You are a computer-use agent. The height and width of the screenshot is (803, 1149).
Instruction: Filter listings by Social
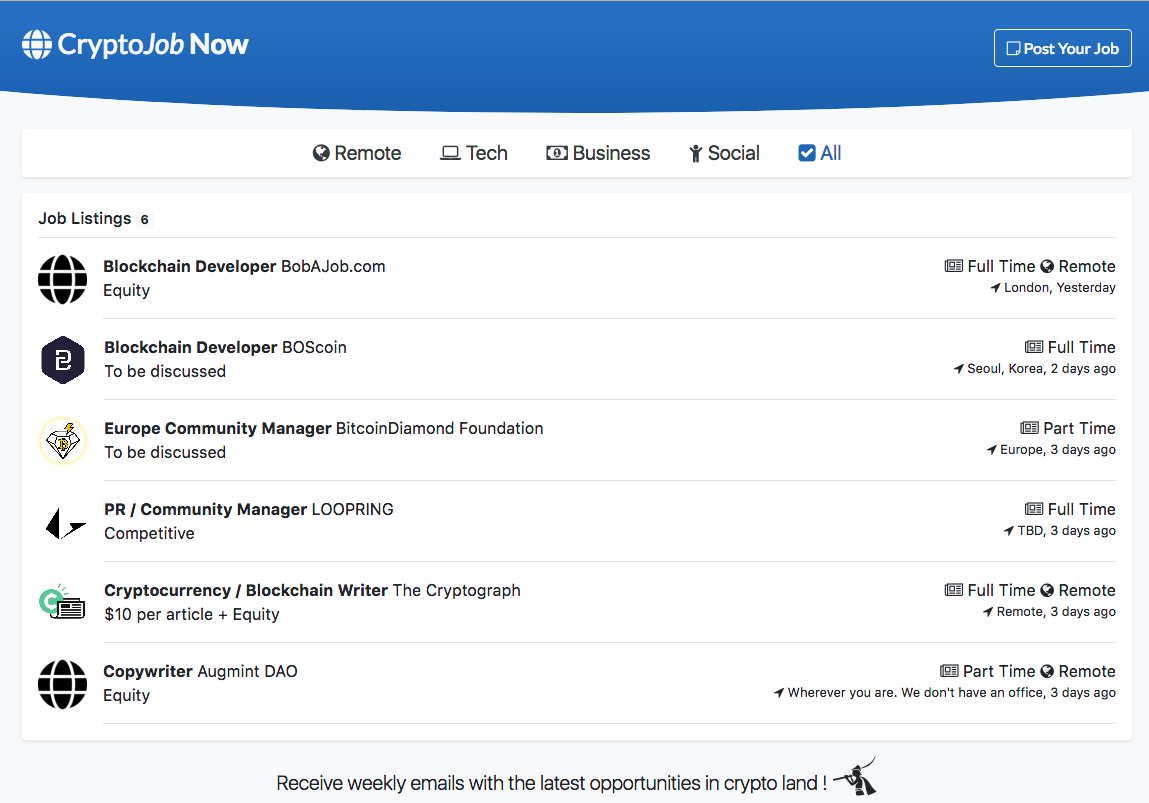click(724, 153)
